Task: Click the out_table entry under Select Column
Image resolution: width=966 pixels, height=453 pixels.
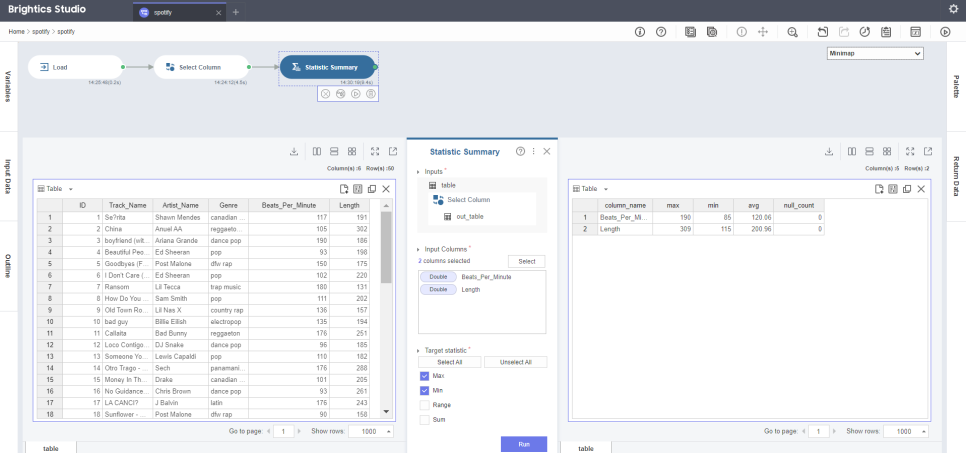Action: point(469,216)
